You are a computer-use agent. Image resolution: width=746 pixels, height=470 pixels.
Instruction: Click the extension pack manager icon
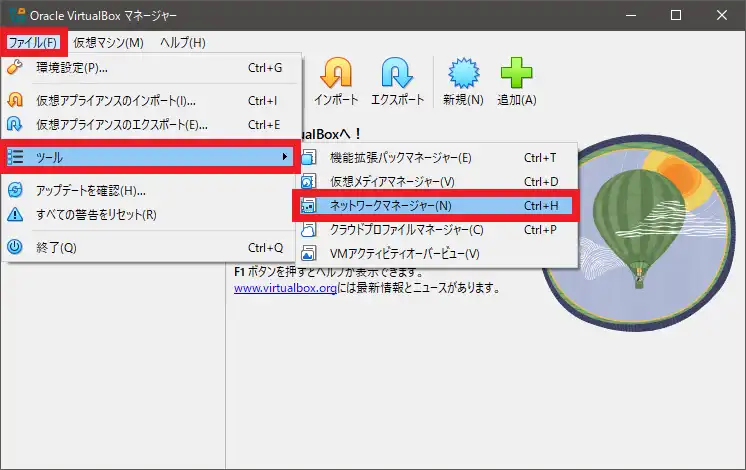point(308,157)
